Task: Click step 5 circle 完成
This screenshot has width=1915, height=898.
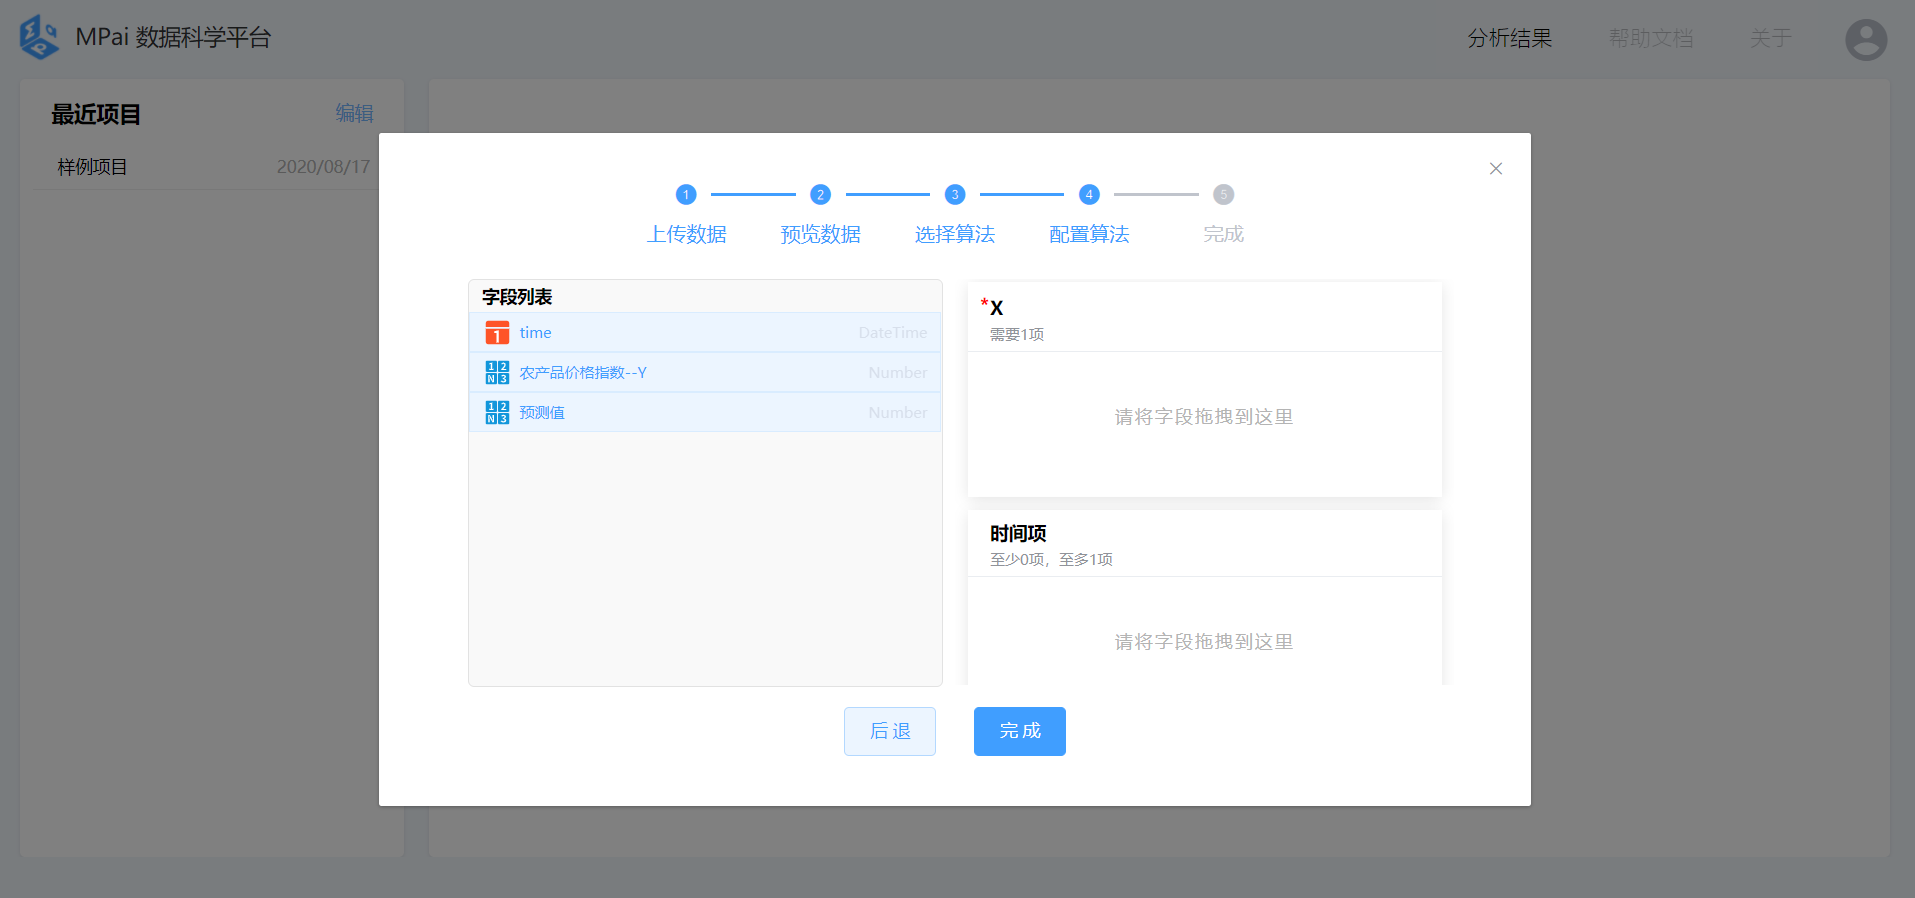Action: click(x=1223, y=195)
